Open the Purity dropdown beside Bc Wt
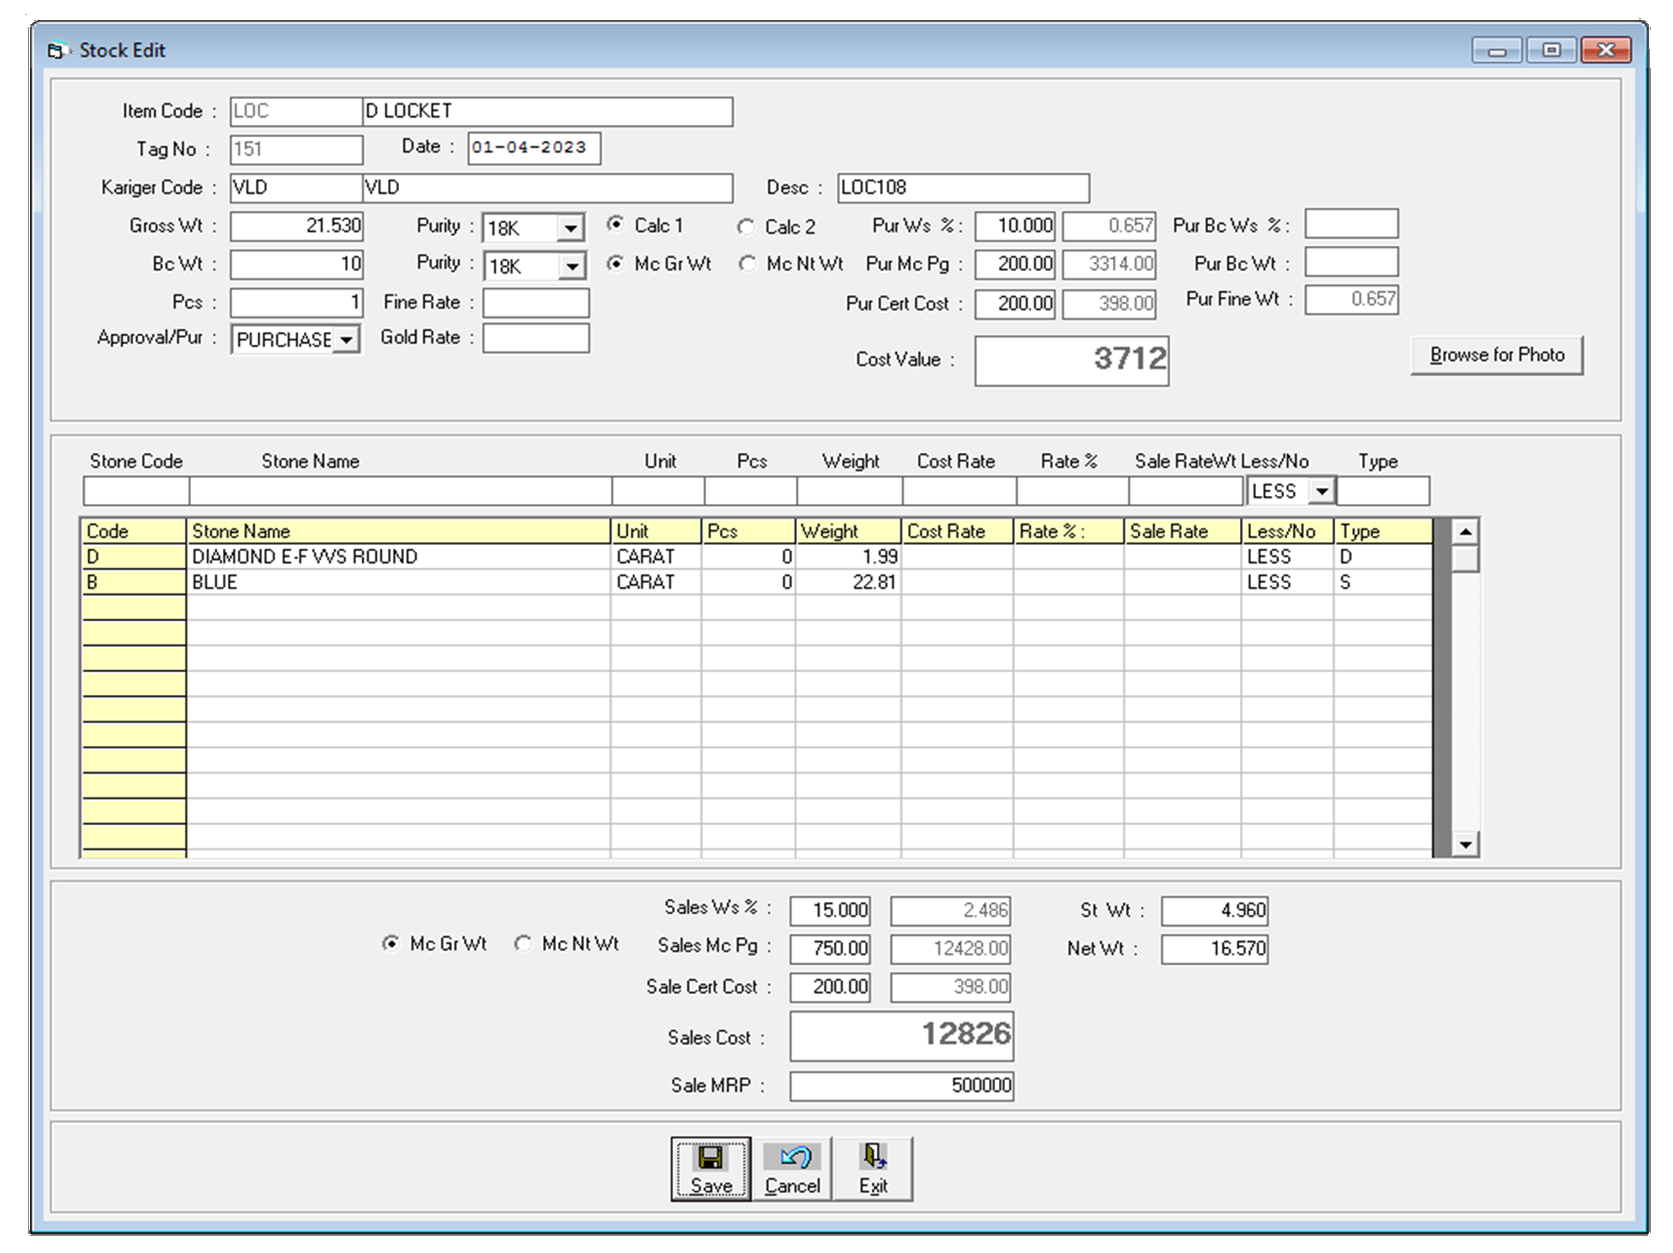This screenshot has height=1253, width=1673. (571, 266)
